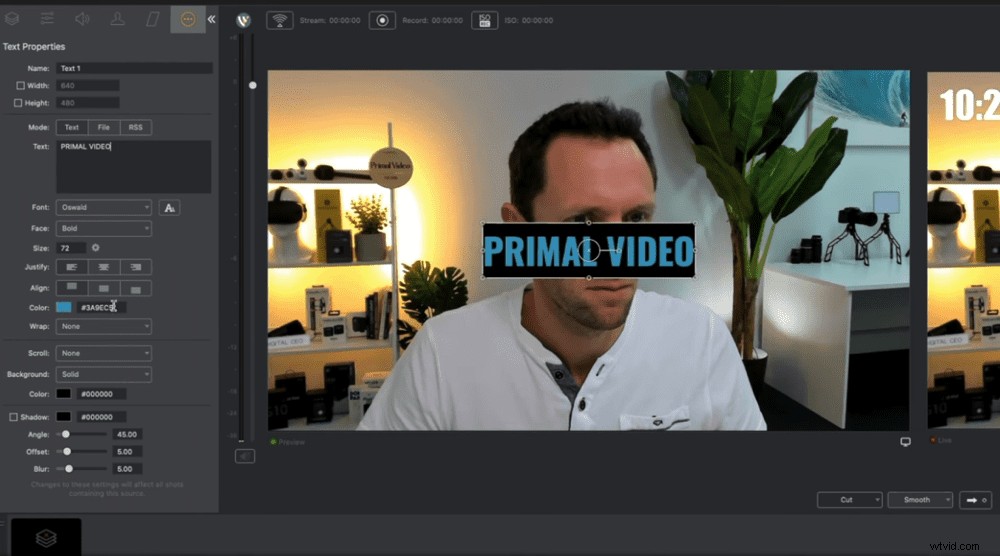Screen dimensions: 1000x556
Task: Enable the Height checkbox
Action: (x=18, y=103)
